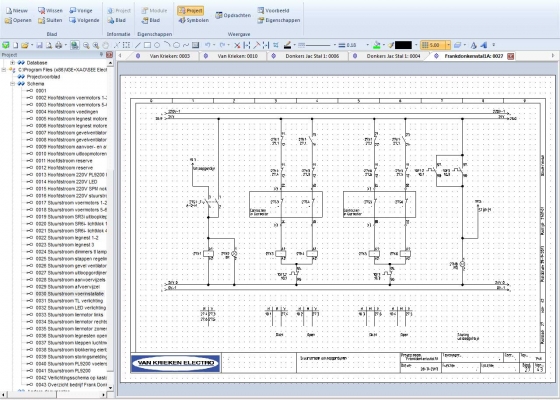Open the black color swatch dropdown arrow
This screenshot has width=560, height=400.
tap(415, 45)
